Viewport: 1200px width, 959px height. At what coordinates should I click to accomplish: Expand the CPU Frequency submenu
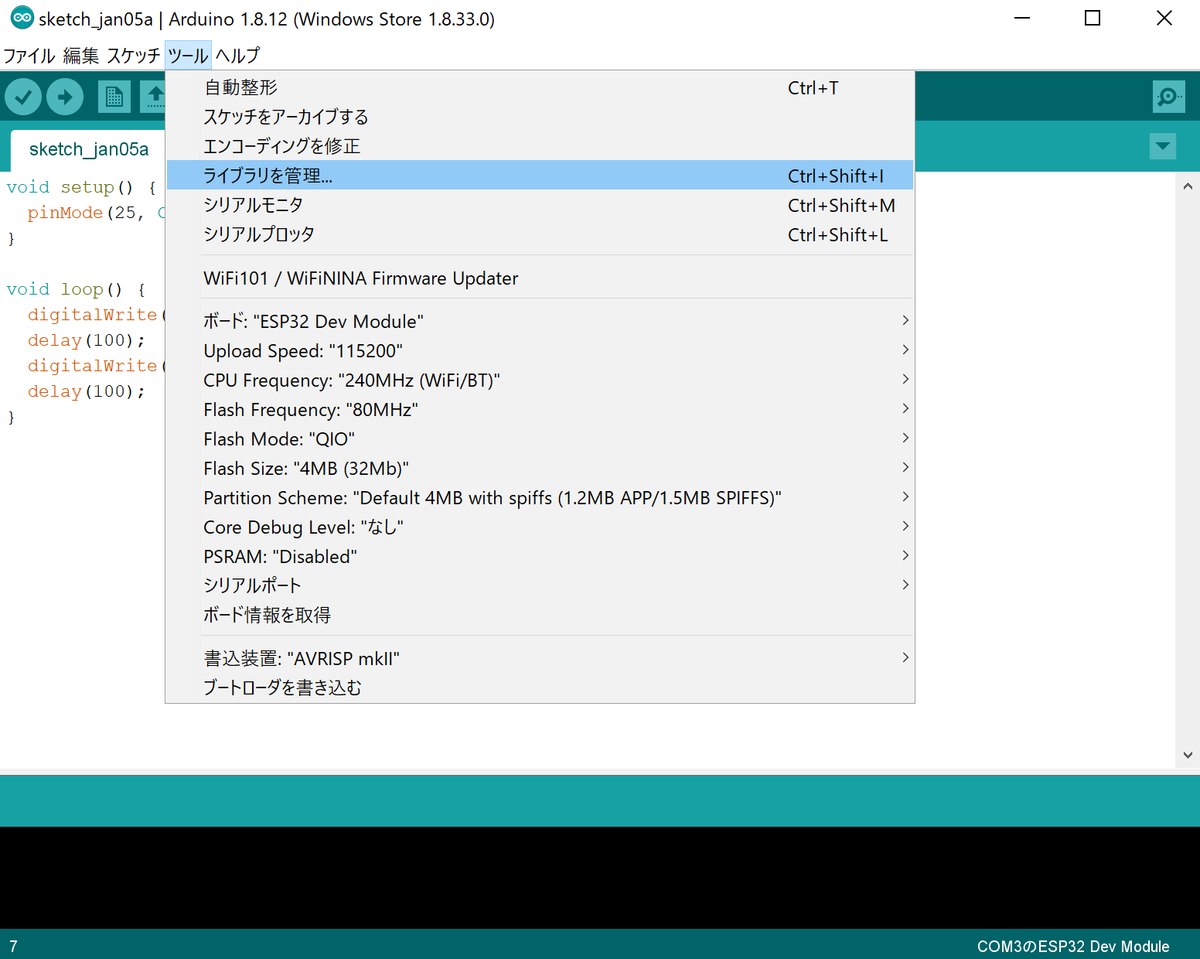(x=540, y=380)
